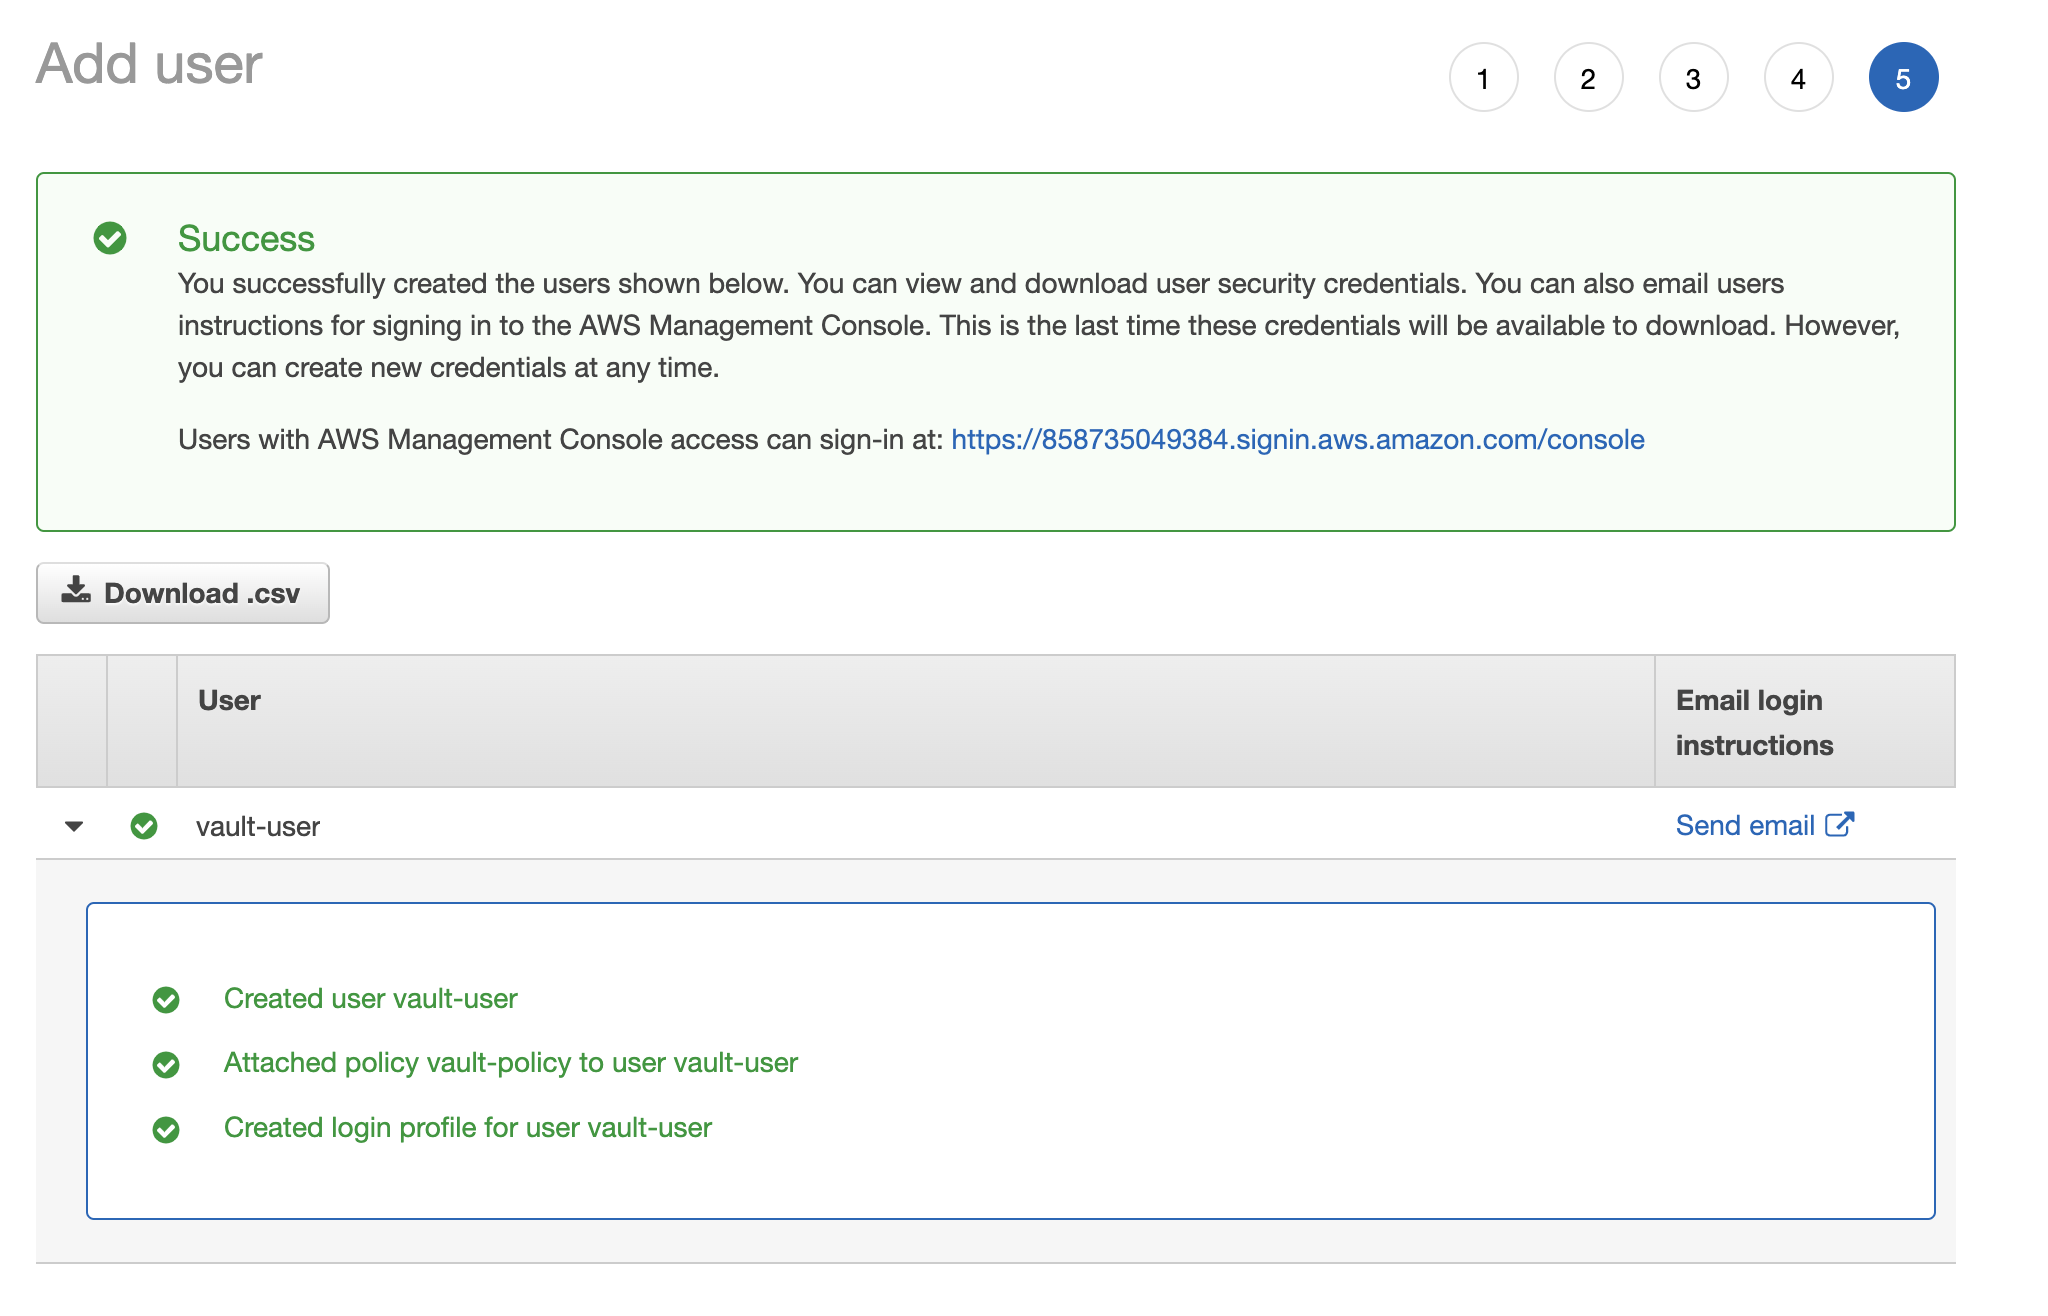This screenshot has width=2048, height=1316.
Task: Select the current step 5 indicator
Action: [x=1903, y=78]
